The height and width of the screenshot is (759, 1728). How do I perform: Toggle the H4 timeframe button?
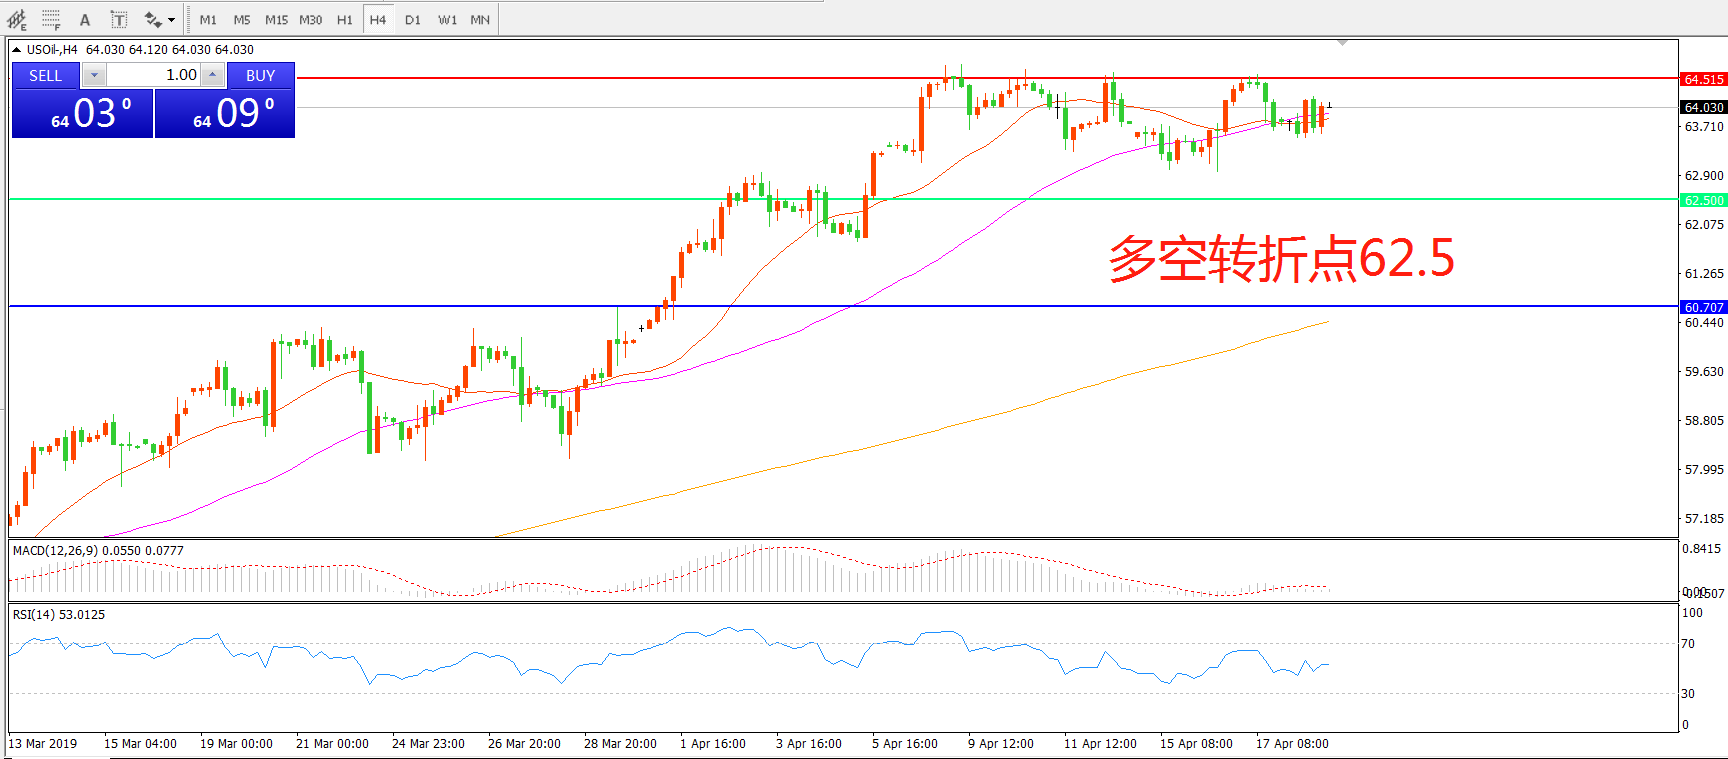377,20
